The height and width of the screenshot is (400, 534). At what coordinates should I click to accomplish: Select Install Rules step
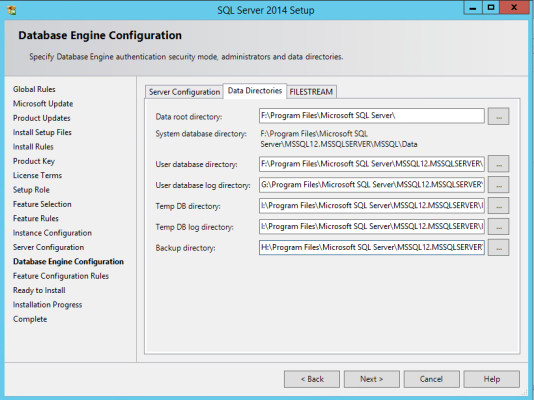(x=33, y=147)
